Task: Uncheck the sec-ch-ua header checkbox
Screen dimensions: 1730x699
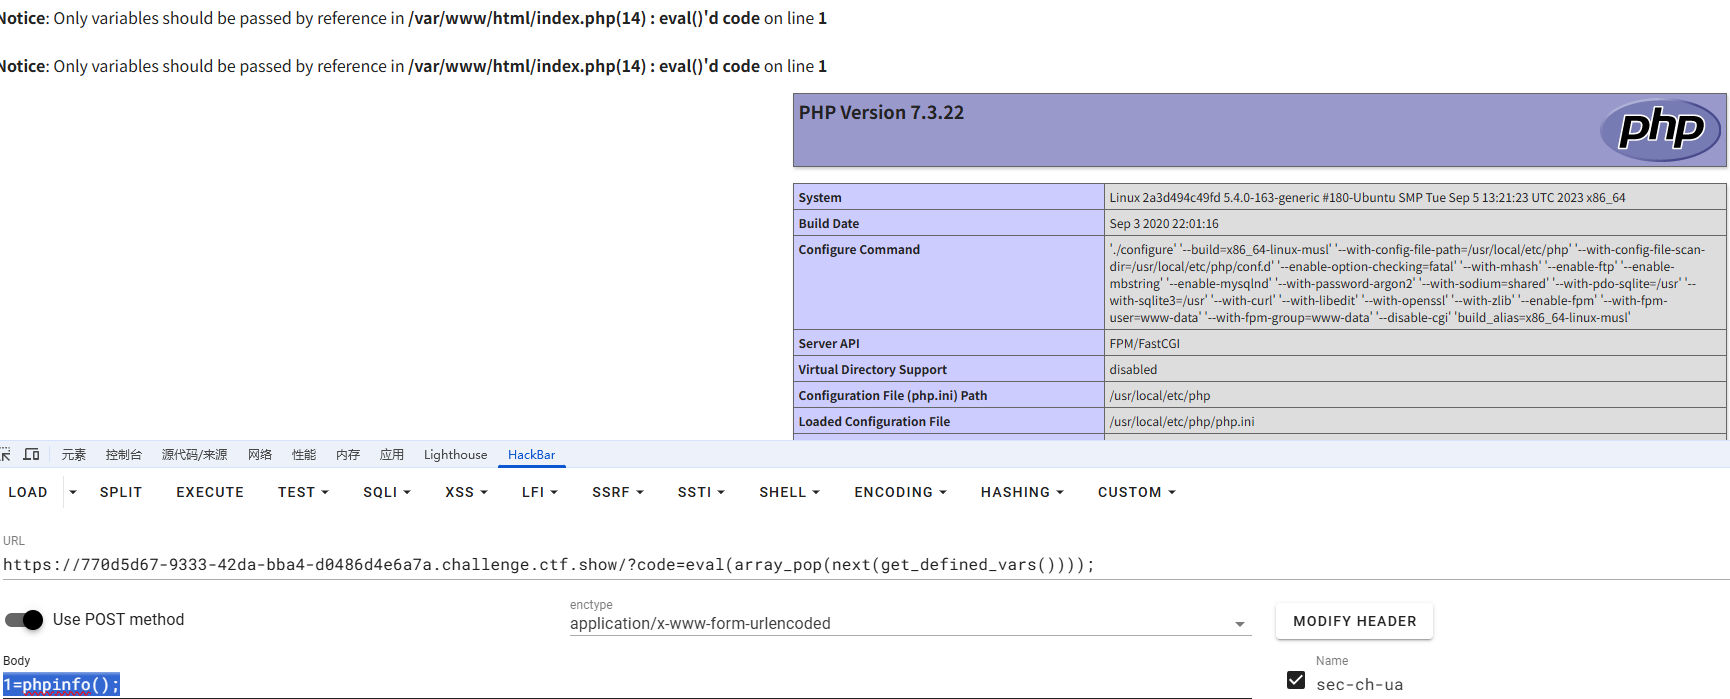Action: (1296, 681)
